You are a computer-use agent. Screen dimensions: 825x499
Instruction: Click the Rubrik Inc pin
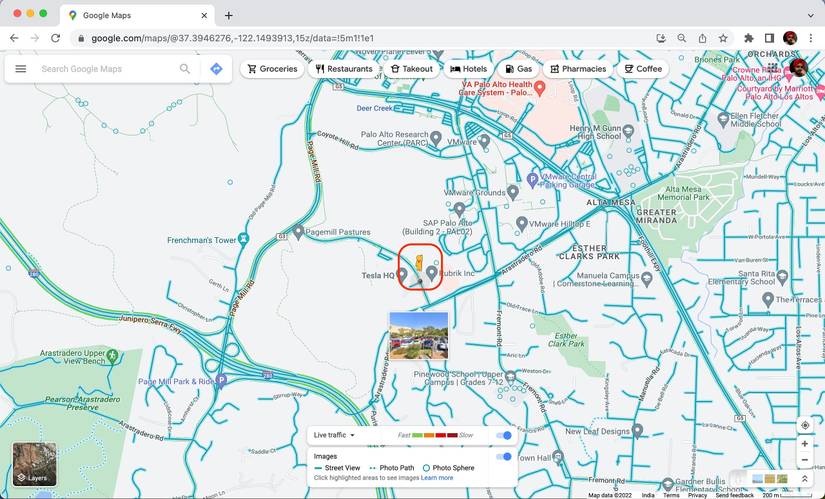pos(432,273)
